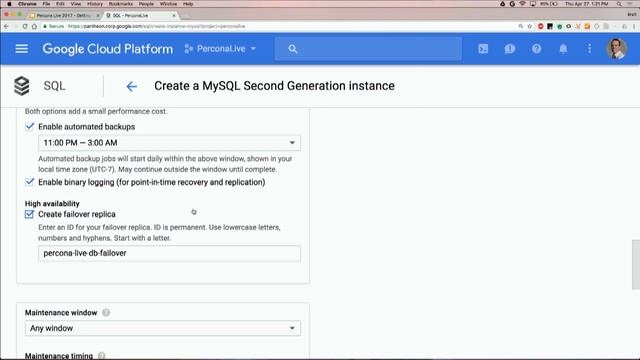Screen dimensions: 640x360
Task: Open the feedback speech-bubble icon
Action: pyautogui.click(x=510, y=49)
